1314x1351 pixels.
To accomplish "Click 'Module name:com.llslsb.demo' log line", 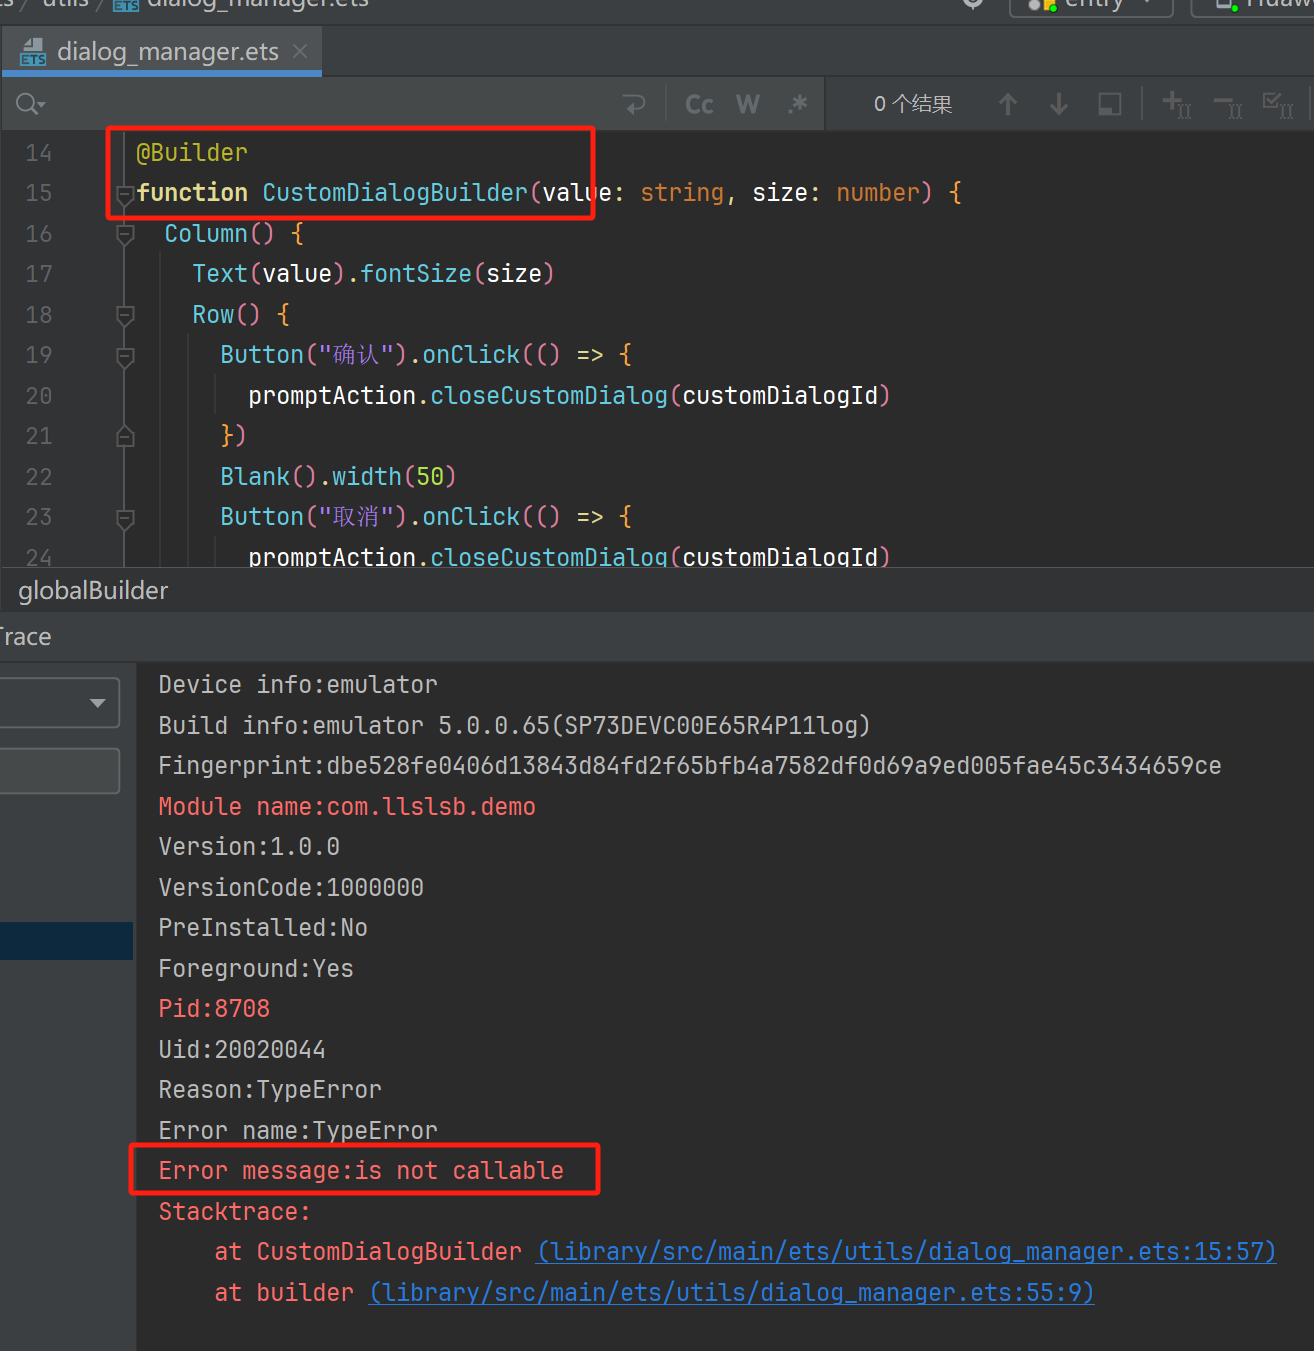I will point(347,807).
